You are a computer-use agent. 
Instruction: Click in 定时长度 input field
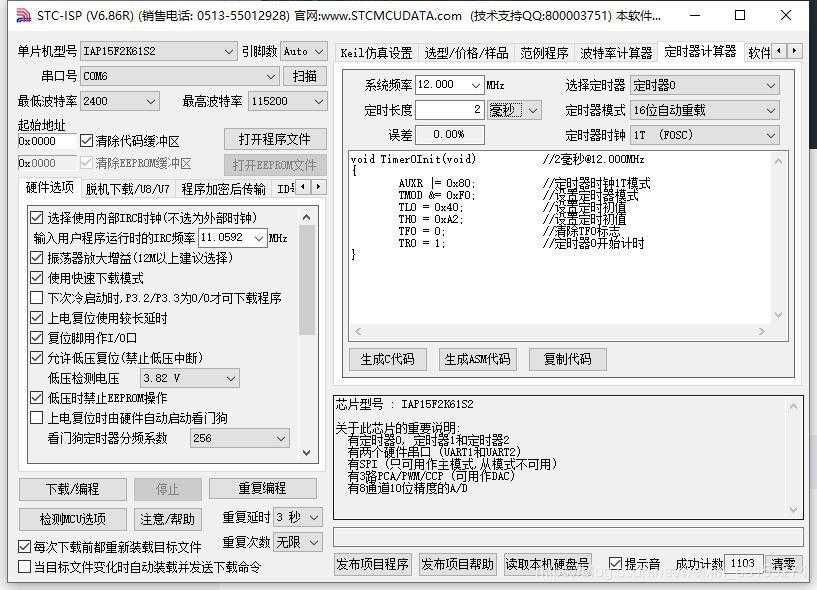[450, 110]
